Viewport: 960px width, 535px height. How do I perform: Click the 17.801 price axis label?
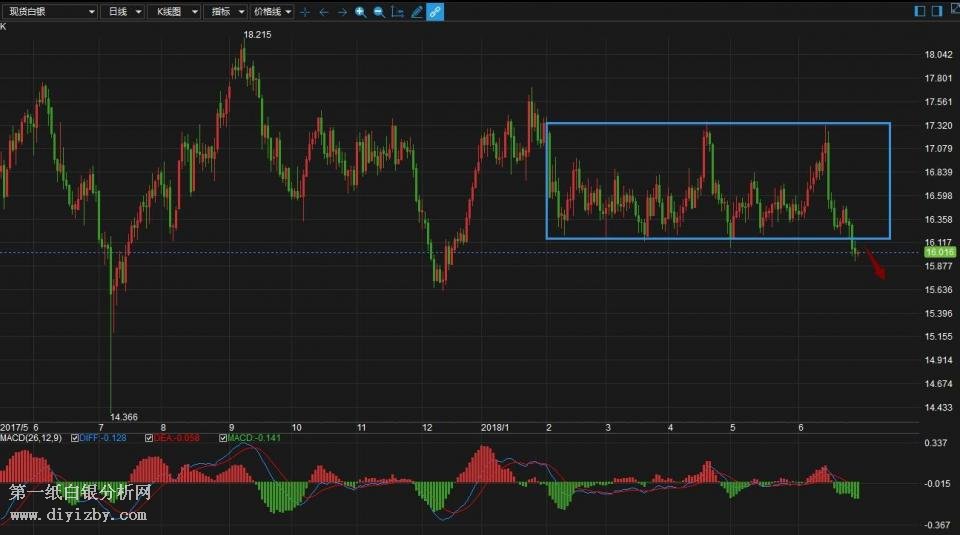pos(938,78)
